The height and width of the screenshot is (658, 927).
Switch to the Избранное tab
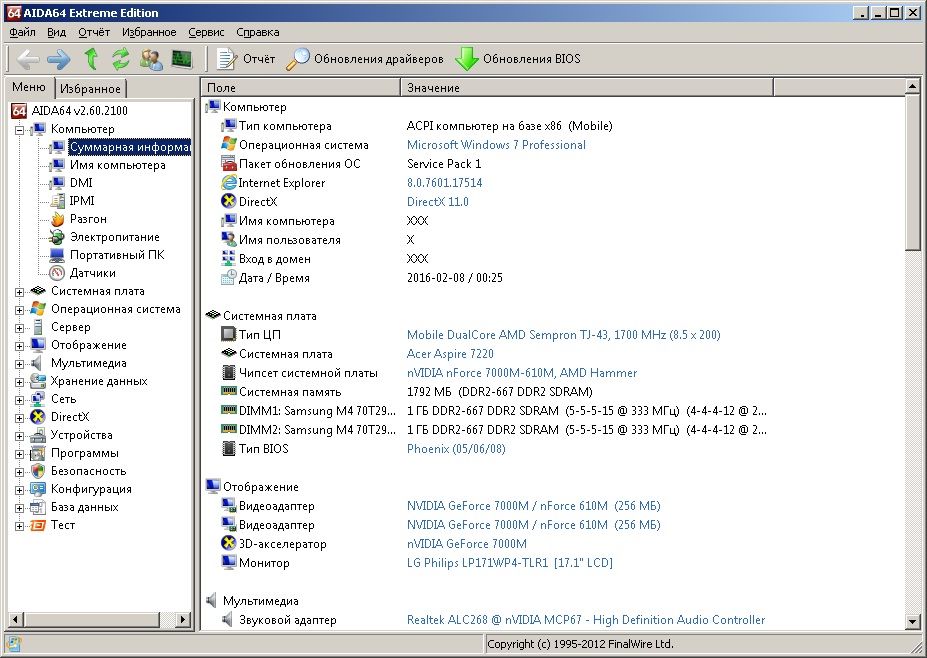pyautogui.click(x=89, y=89)
